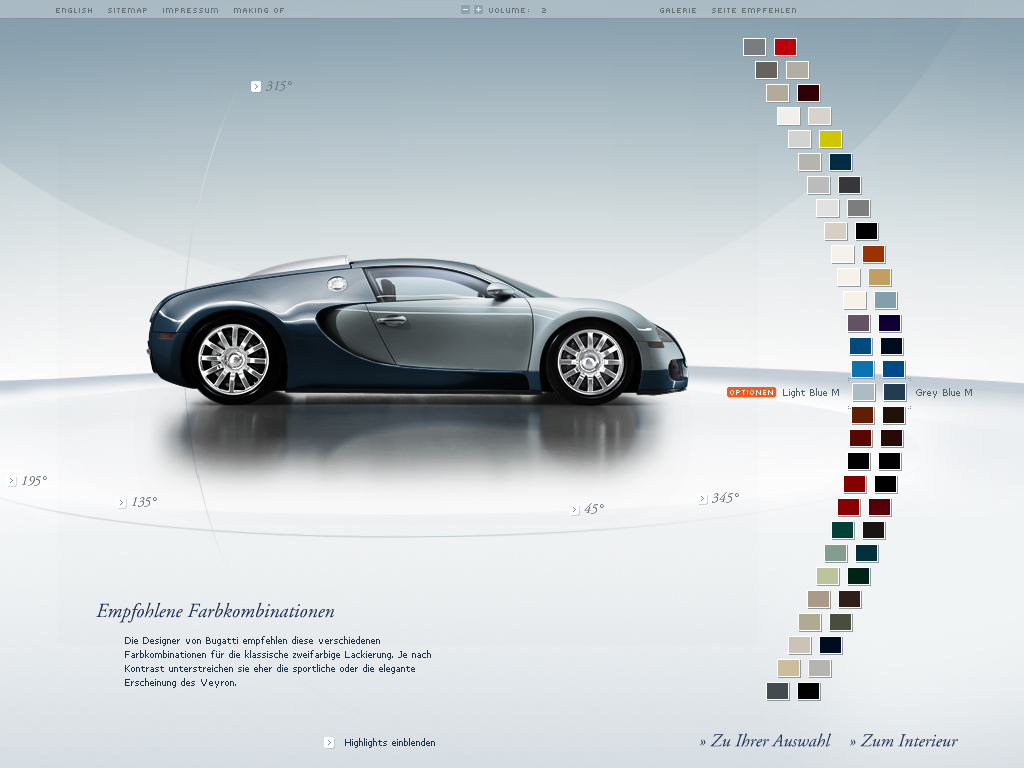Toggle Highlights einblenden arrow
The height and width of the screenshot is (768, 1024).
tap(329, 742)
